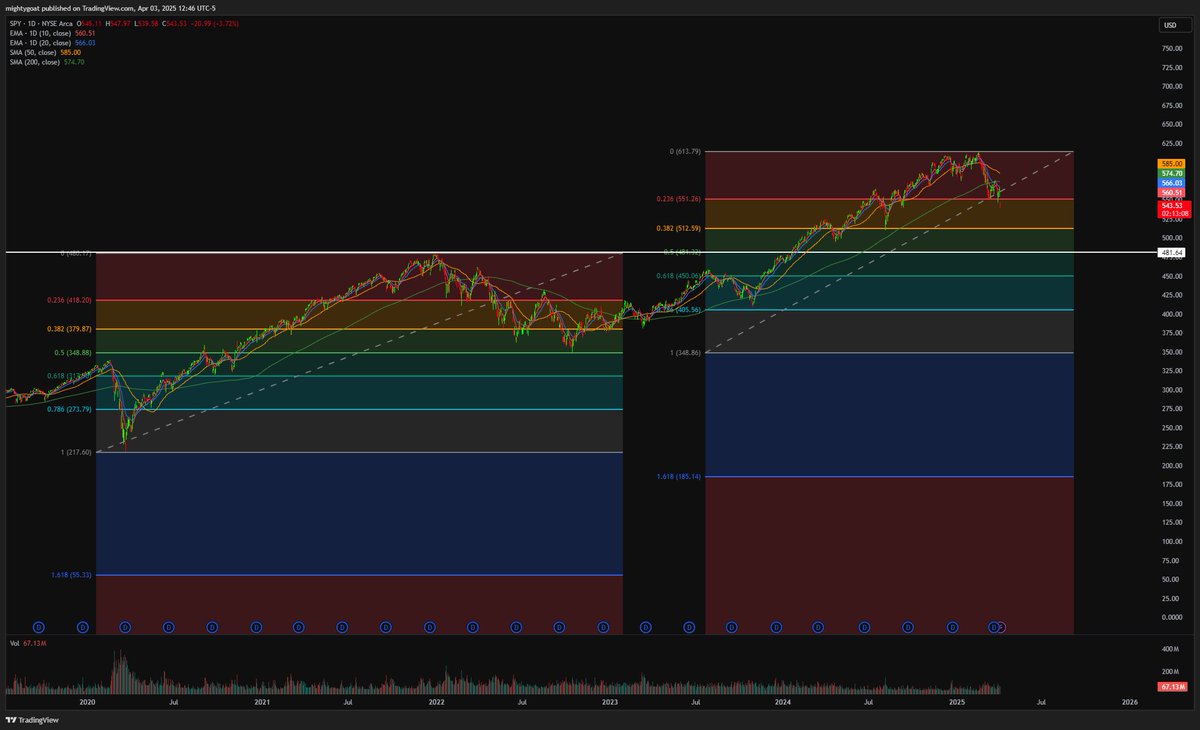This screenshot has height=730, width=1200.
Task: Select the 1 (217.60) Fibonacci label
Action: [x=76, y=452]
